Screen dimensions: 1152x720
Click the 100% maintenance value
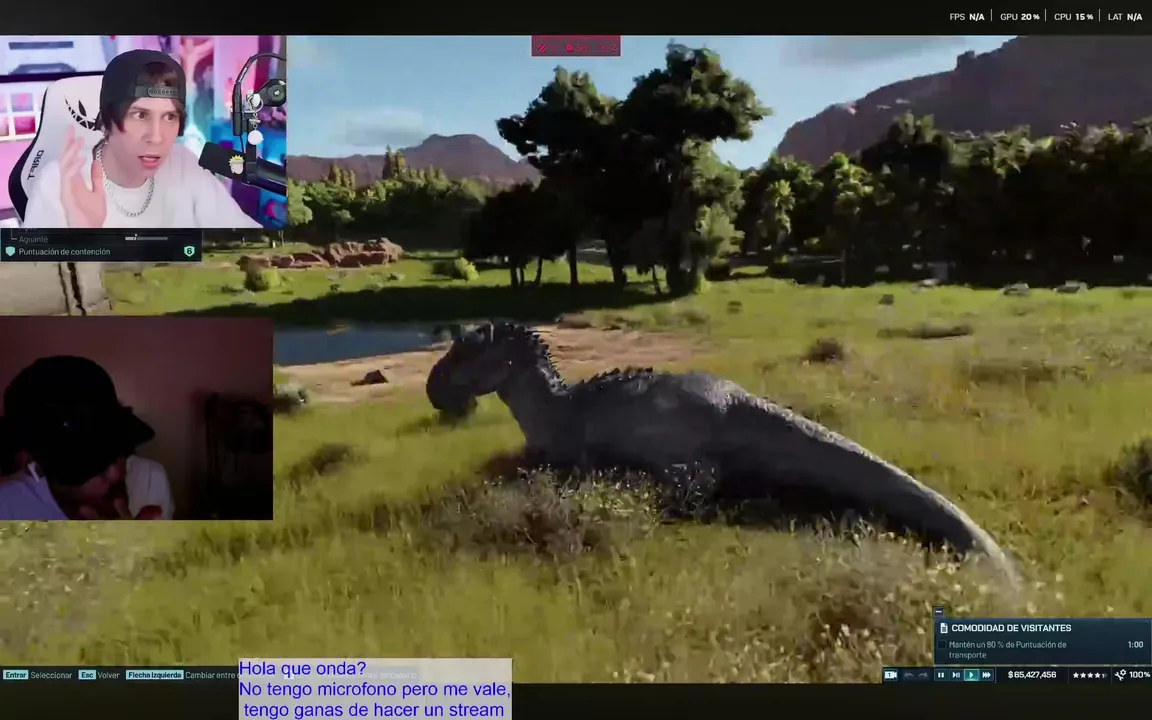1140,674
